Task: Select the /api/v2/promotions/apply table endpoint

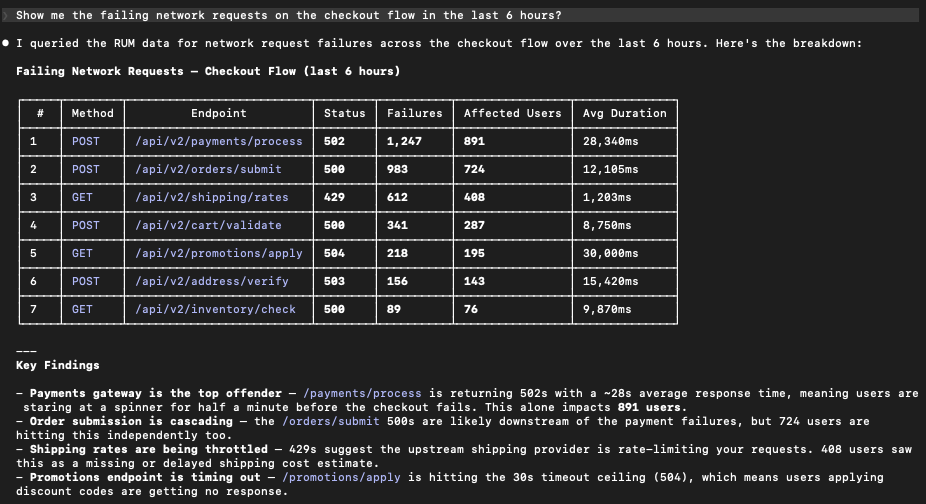Action: pyautogui.click(x=218, y=253)
